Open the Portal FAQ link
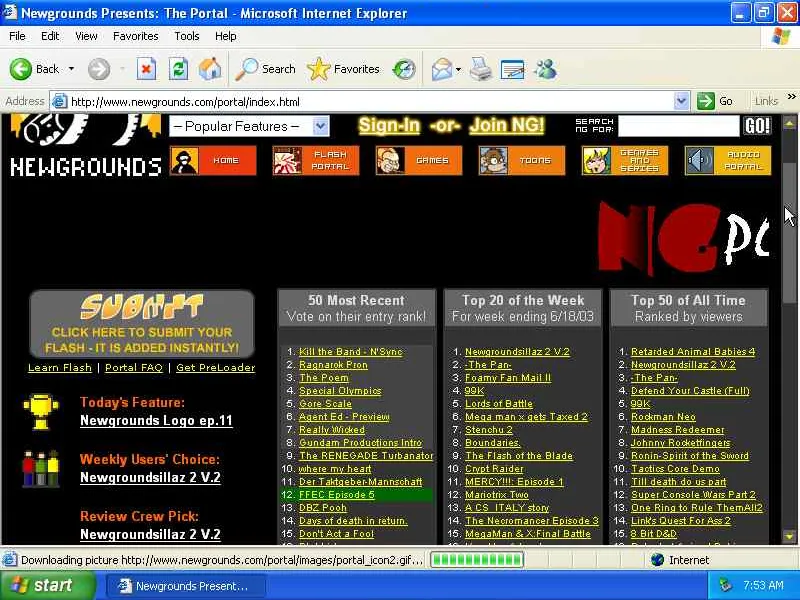The width and height of the screenshot is (800, 600). click(134, 367)
